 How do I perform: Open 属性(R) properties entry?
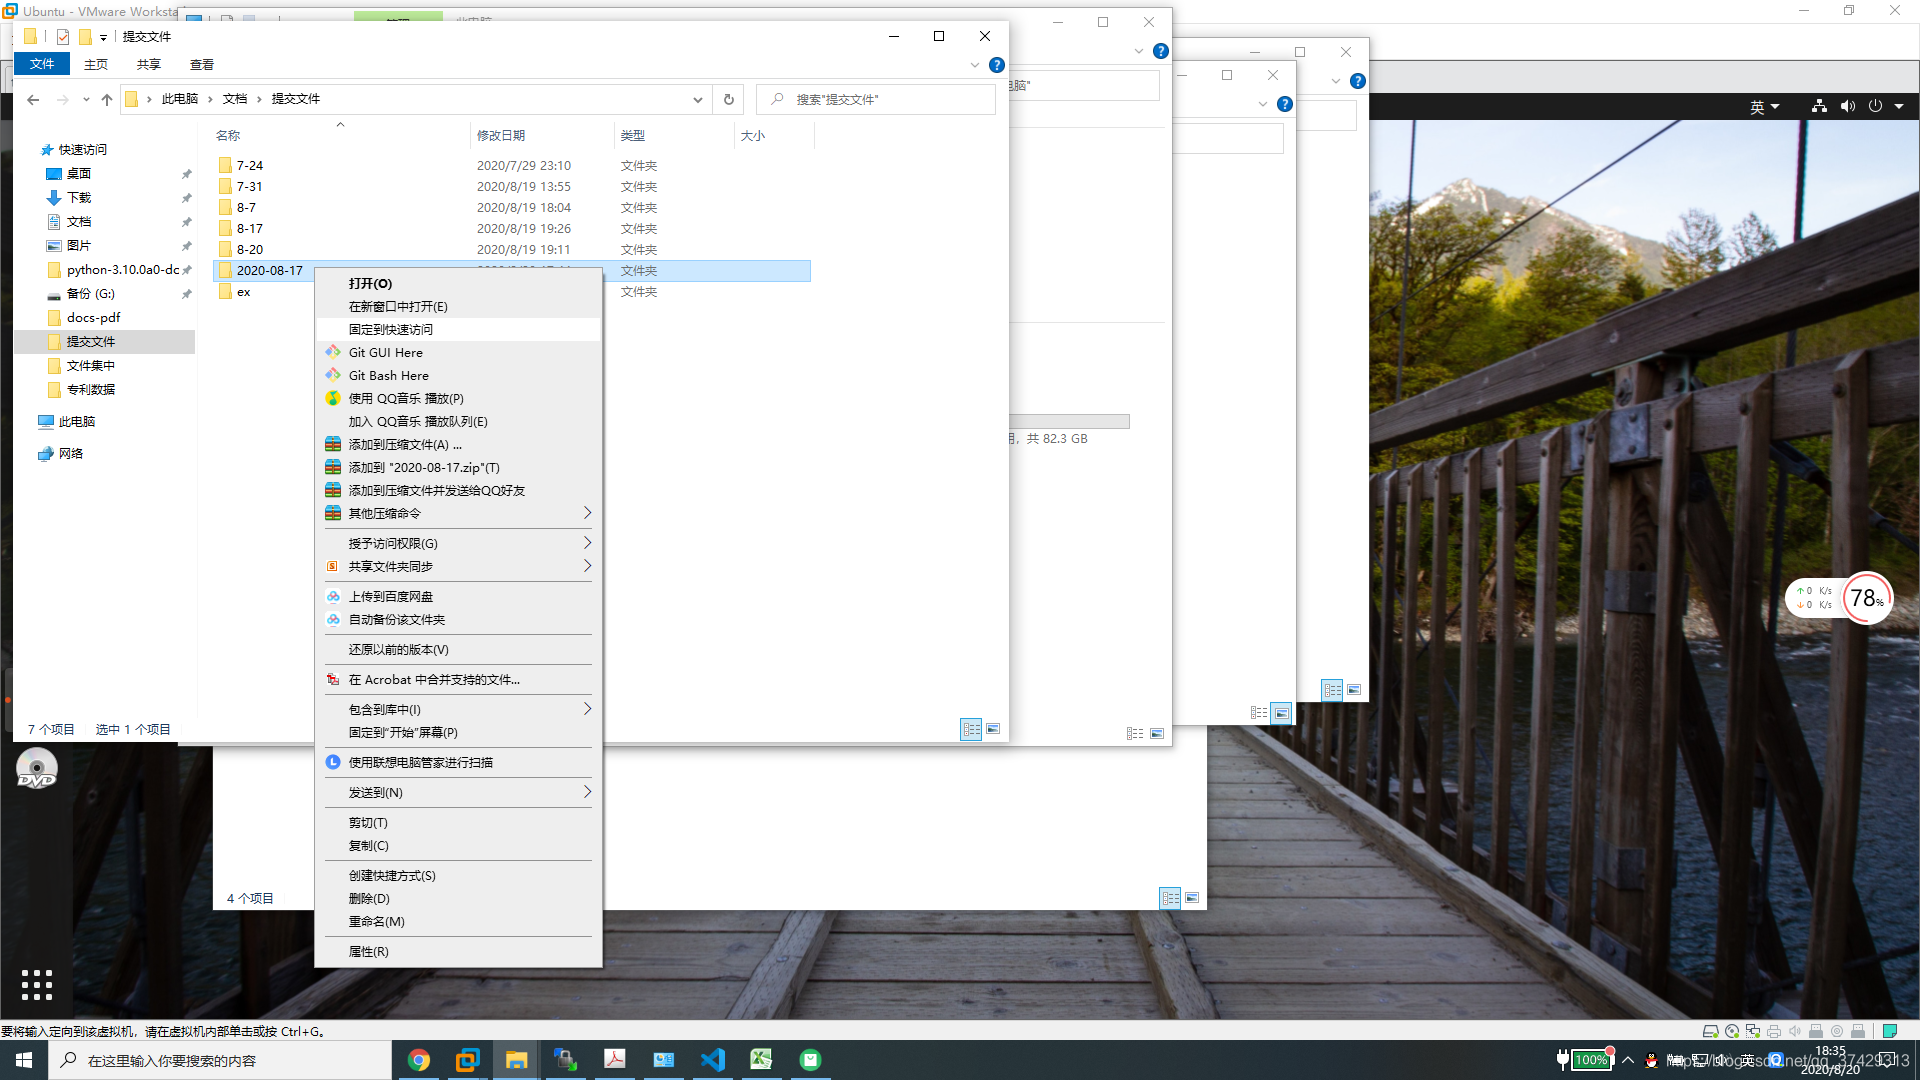click(368, 951)
